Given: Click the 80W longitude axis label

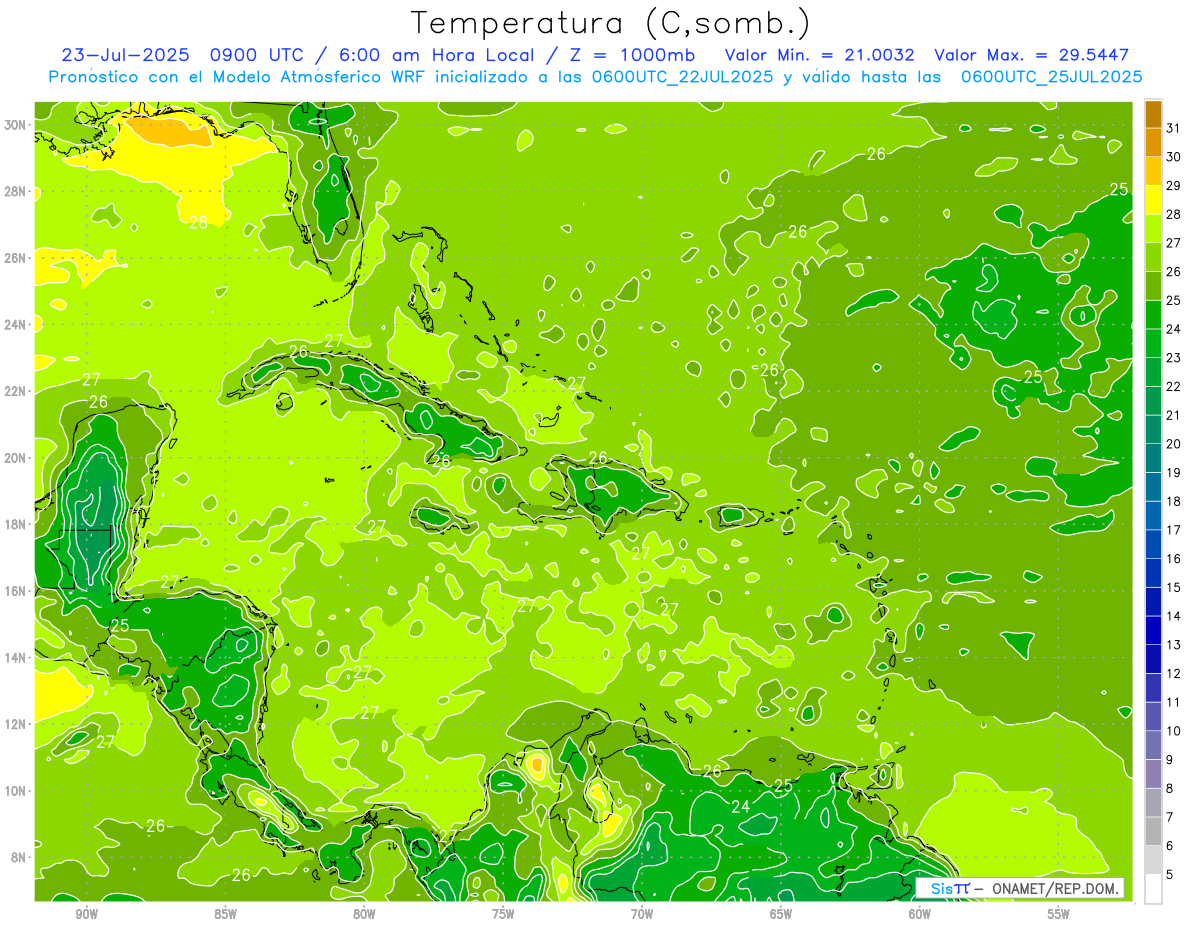Looking at the screenshot, I should click(364, 915).
